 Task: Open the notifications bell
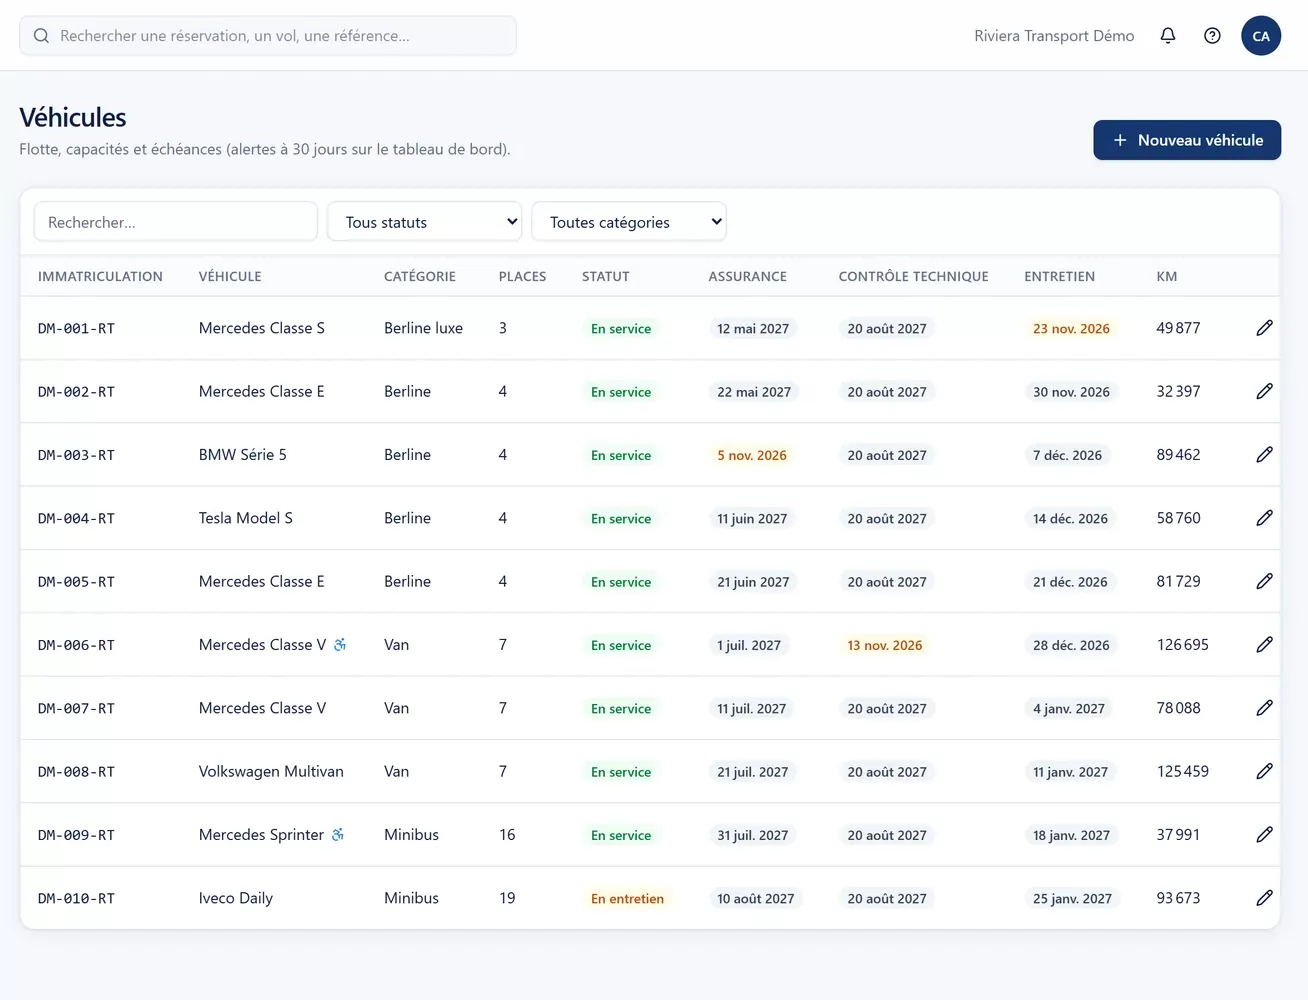tap(1167, 36)
